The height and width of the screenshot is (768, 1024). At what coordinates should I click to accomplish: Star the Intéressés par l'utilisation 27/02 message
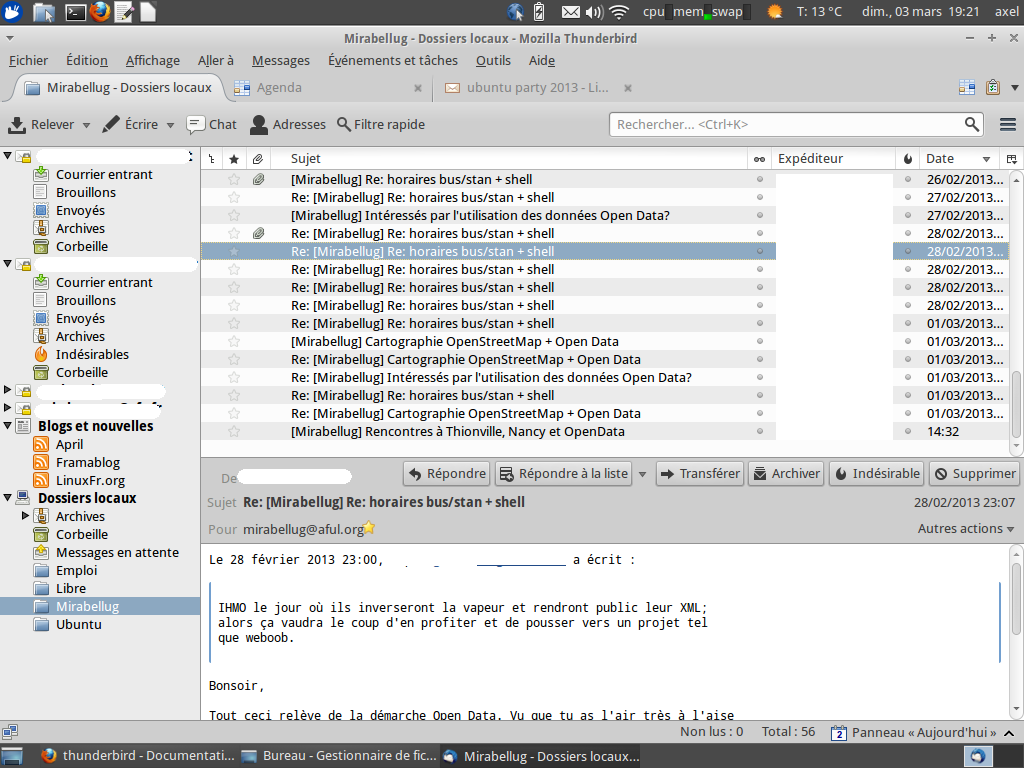(234, 216)
